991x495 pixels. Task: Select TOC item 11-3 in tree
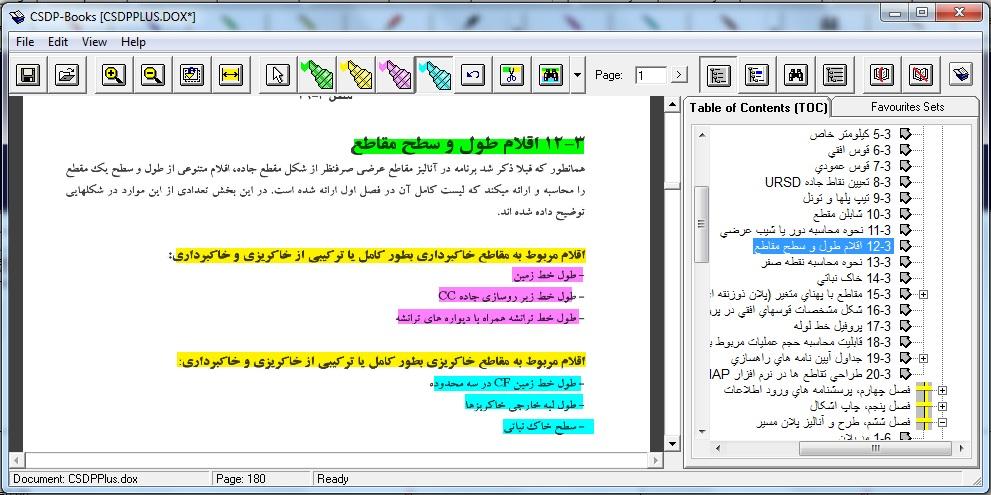coord(806,230)
